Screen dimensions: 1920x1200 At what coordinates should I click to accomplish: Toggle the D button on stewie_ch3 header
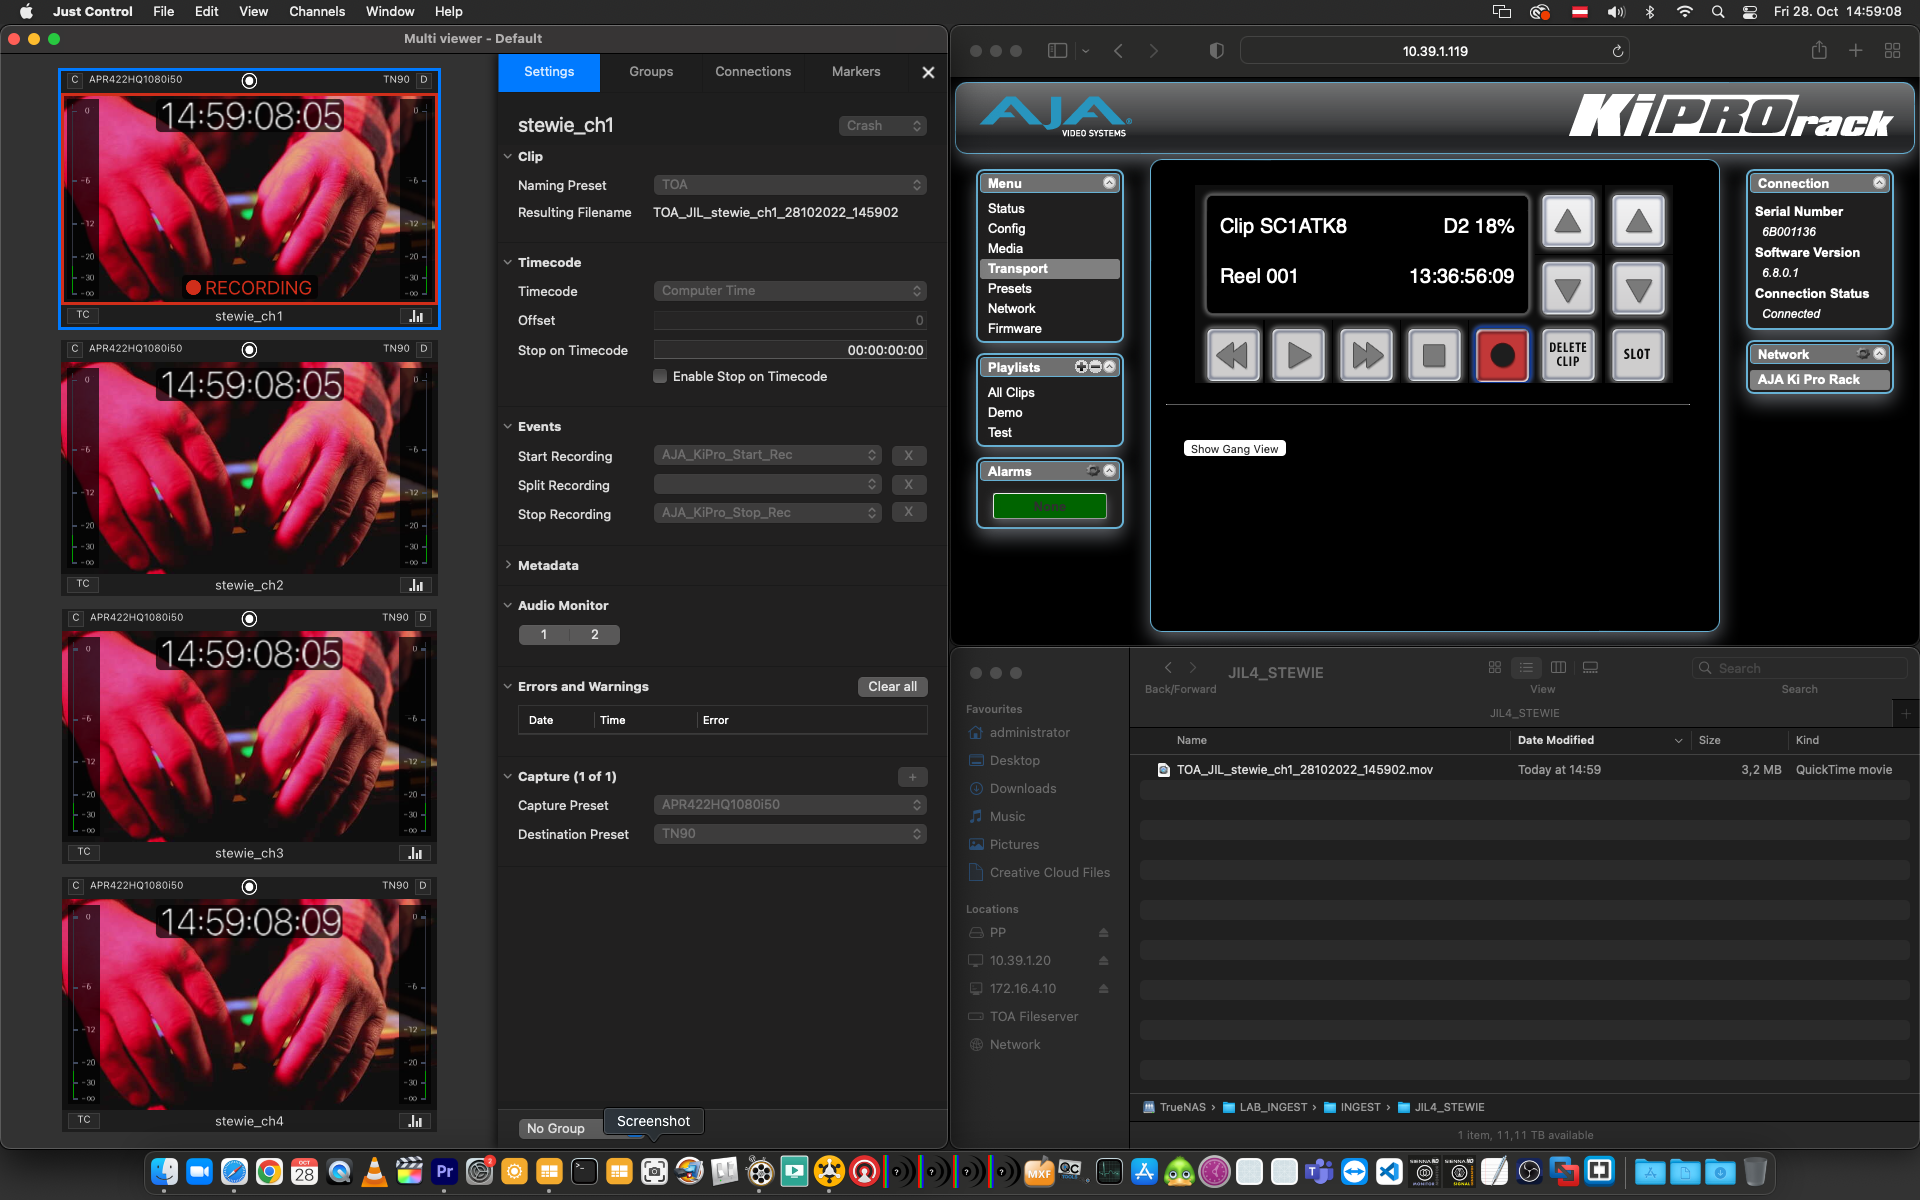[423, 618]
